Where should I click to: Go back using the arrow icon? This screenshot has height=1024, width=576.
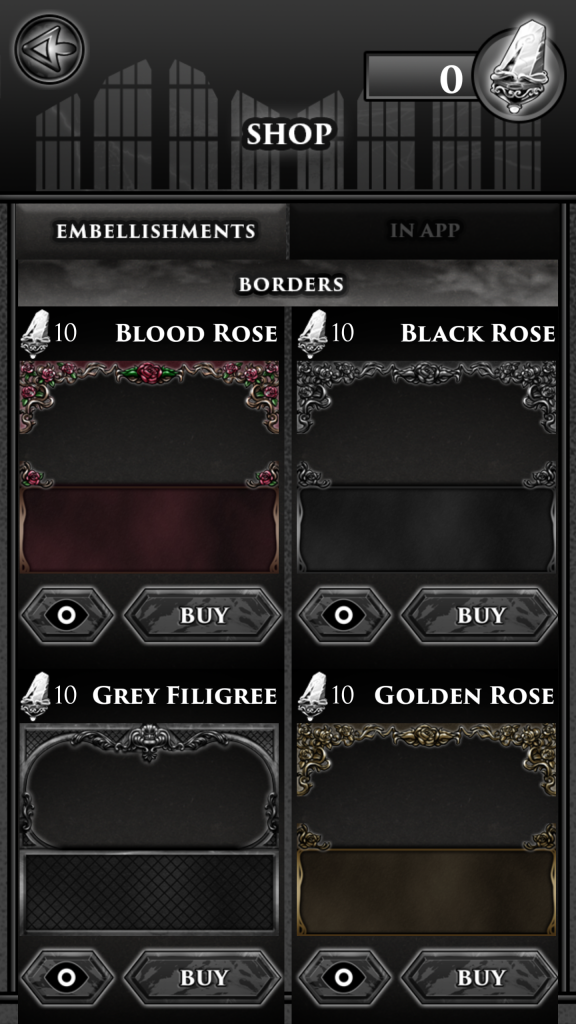(x=50, y=50)
